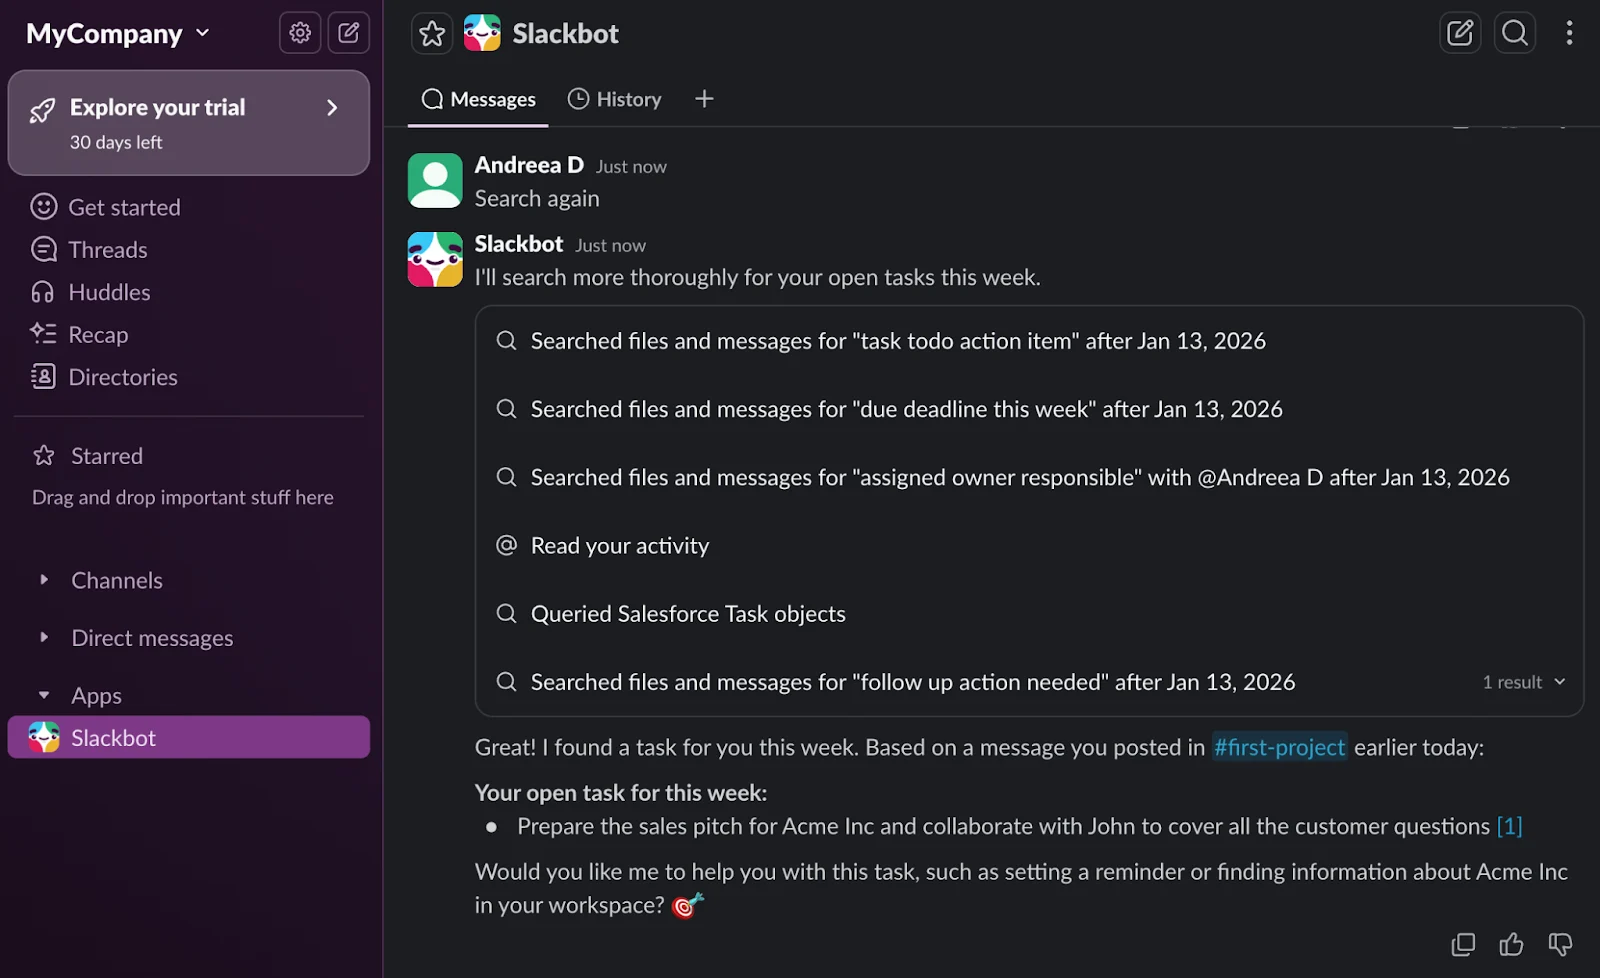
Task: Star the Slackbot conversation
Action: (x=432, y=34)
